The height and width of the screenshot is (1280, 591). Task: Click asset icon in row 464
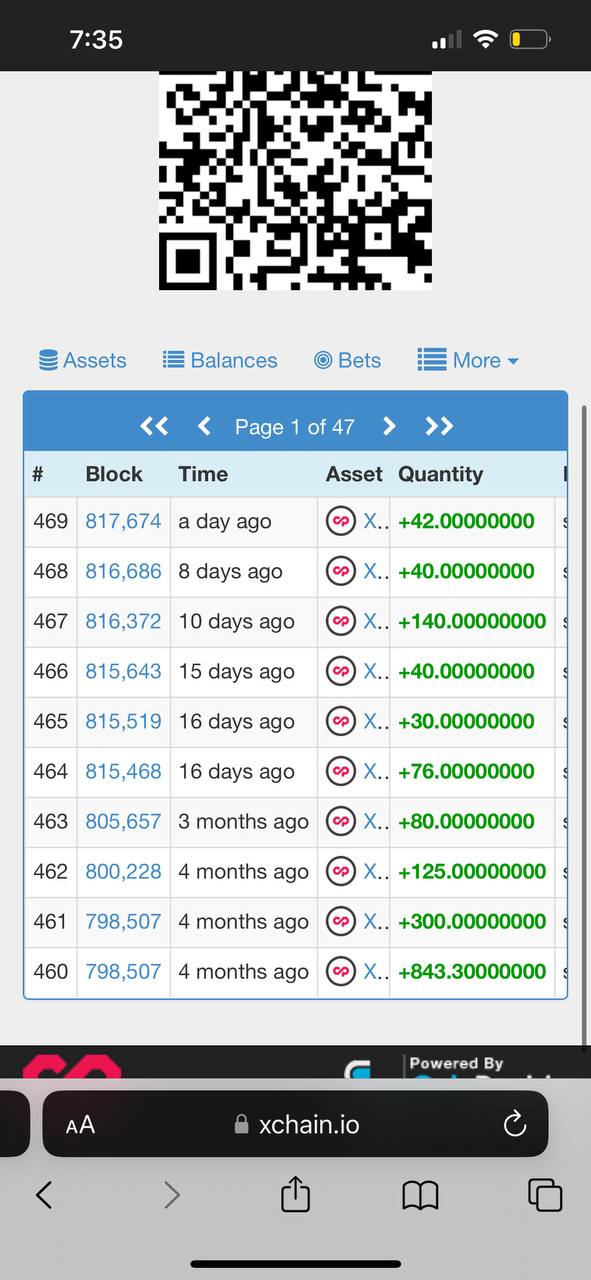tap(341, 771)
